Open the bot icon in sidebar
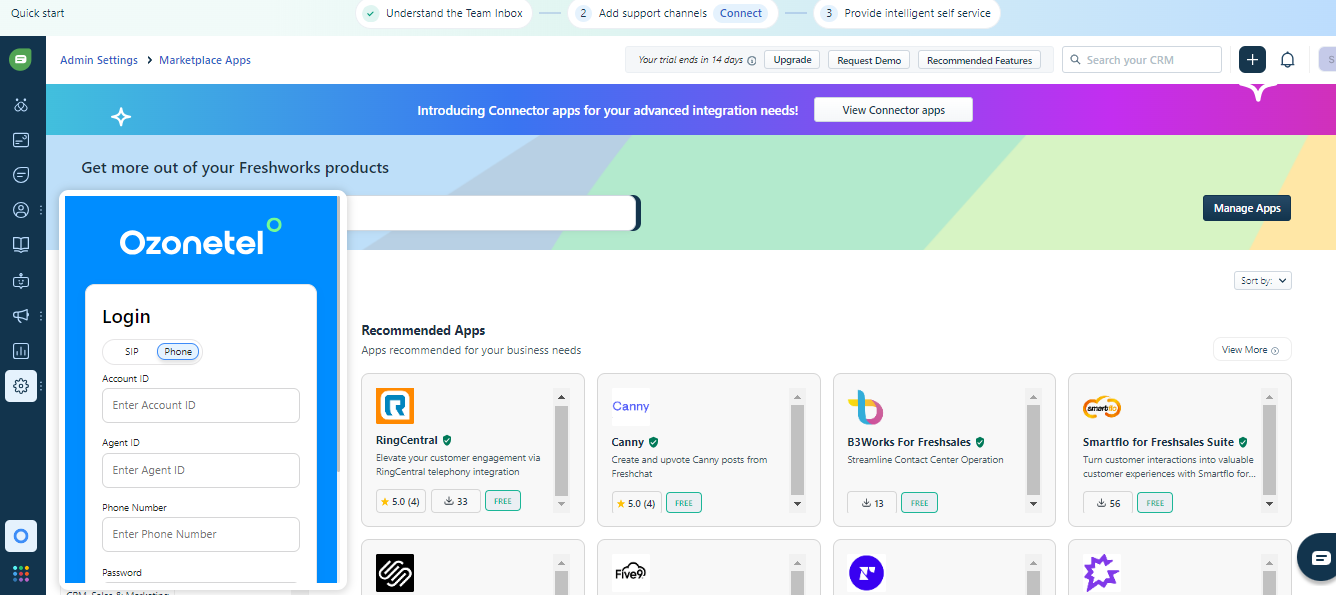The height and width of the screenshot is (595, 1336). point(21,281)
